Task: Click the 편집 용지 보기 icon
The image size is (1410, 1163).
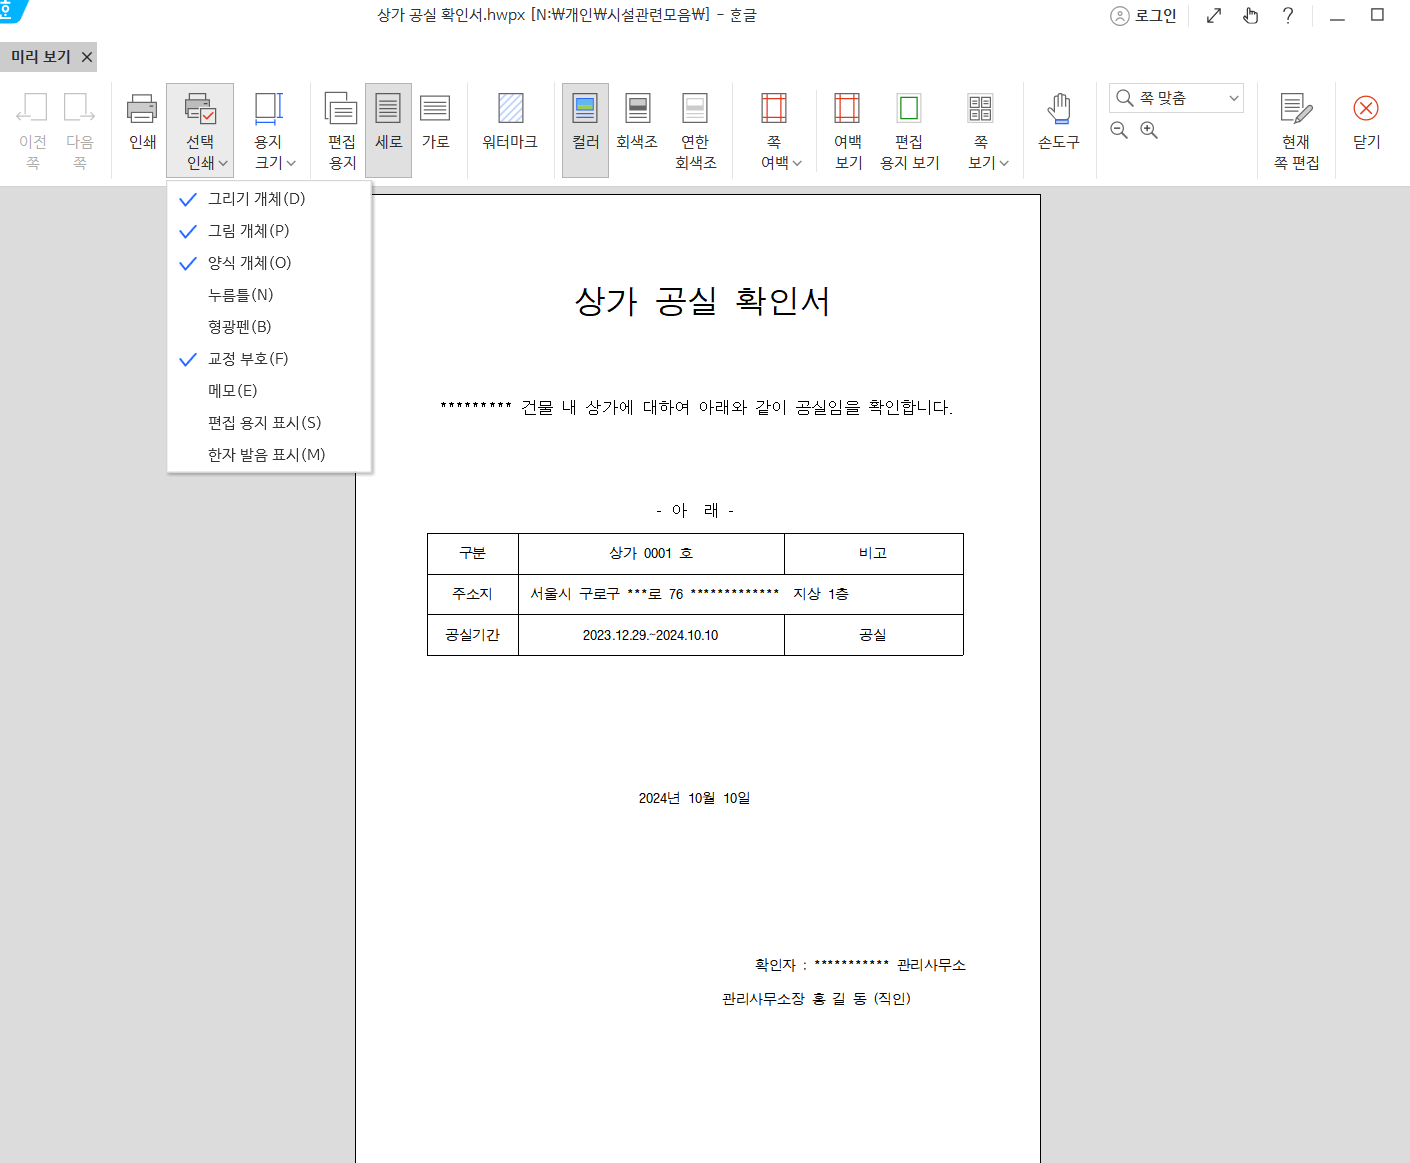Action: coord(909,128)
